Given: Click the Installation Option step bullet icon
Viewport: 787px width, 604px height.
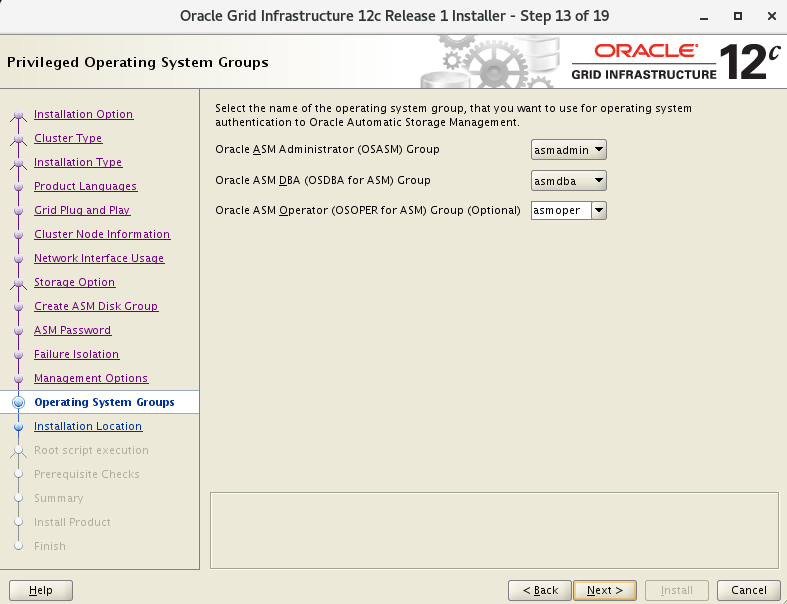Looking at the screenshot, I should pos(19,115).
